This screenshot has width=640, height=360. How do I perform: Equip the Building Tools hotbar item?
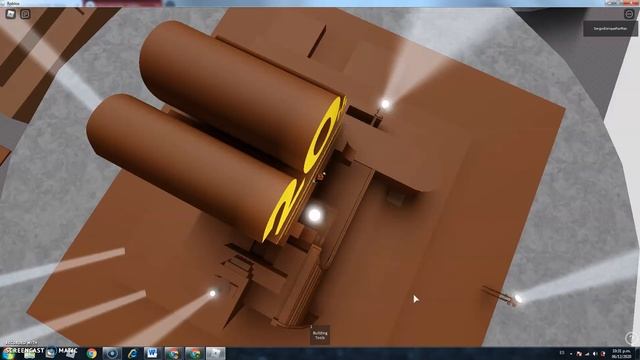[x=320, y=335]
